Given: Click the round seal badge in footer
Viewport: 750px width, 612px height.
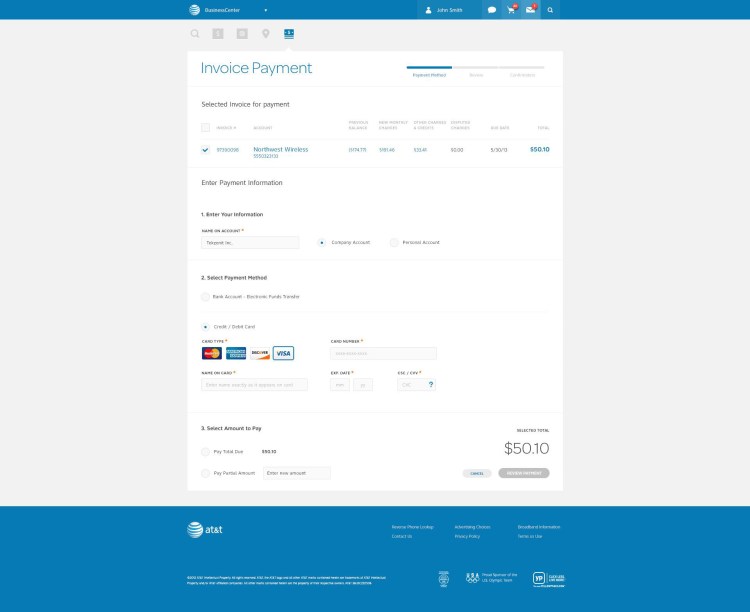Looking at the screenshot, I should 444,579.
